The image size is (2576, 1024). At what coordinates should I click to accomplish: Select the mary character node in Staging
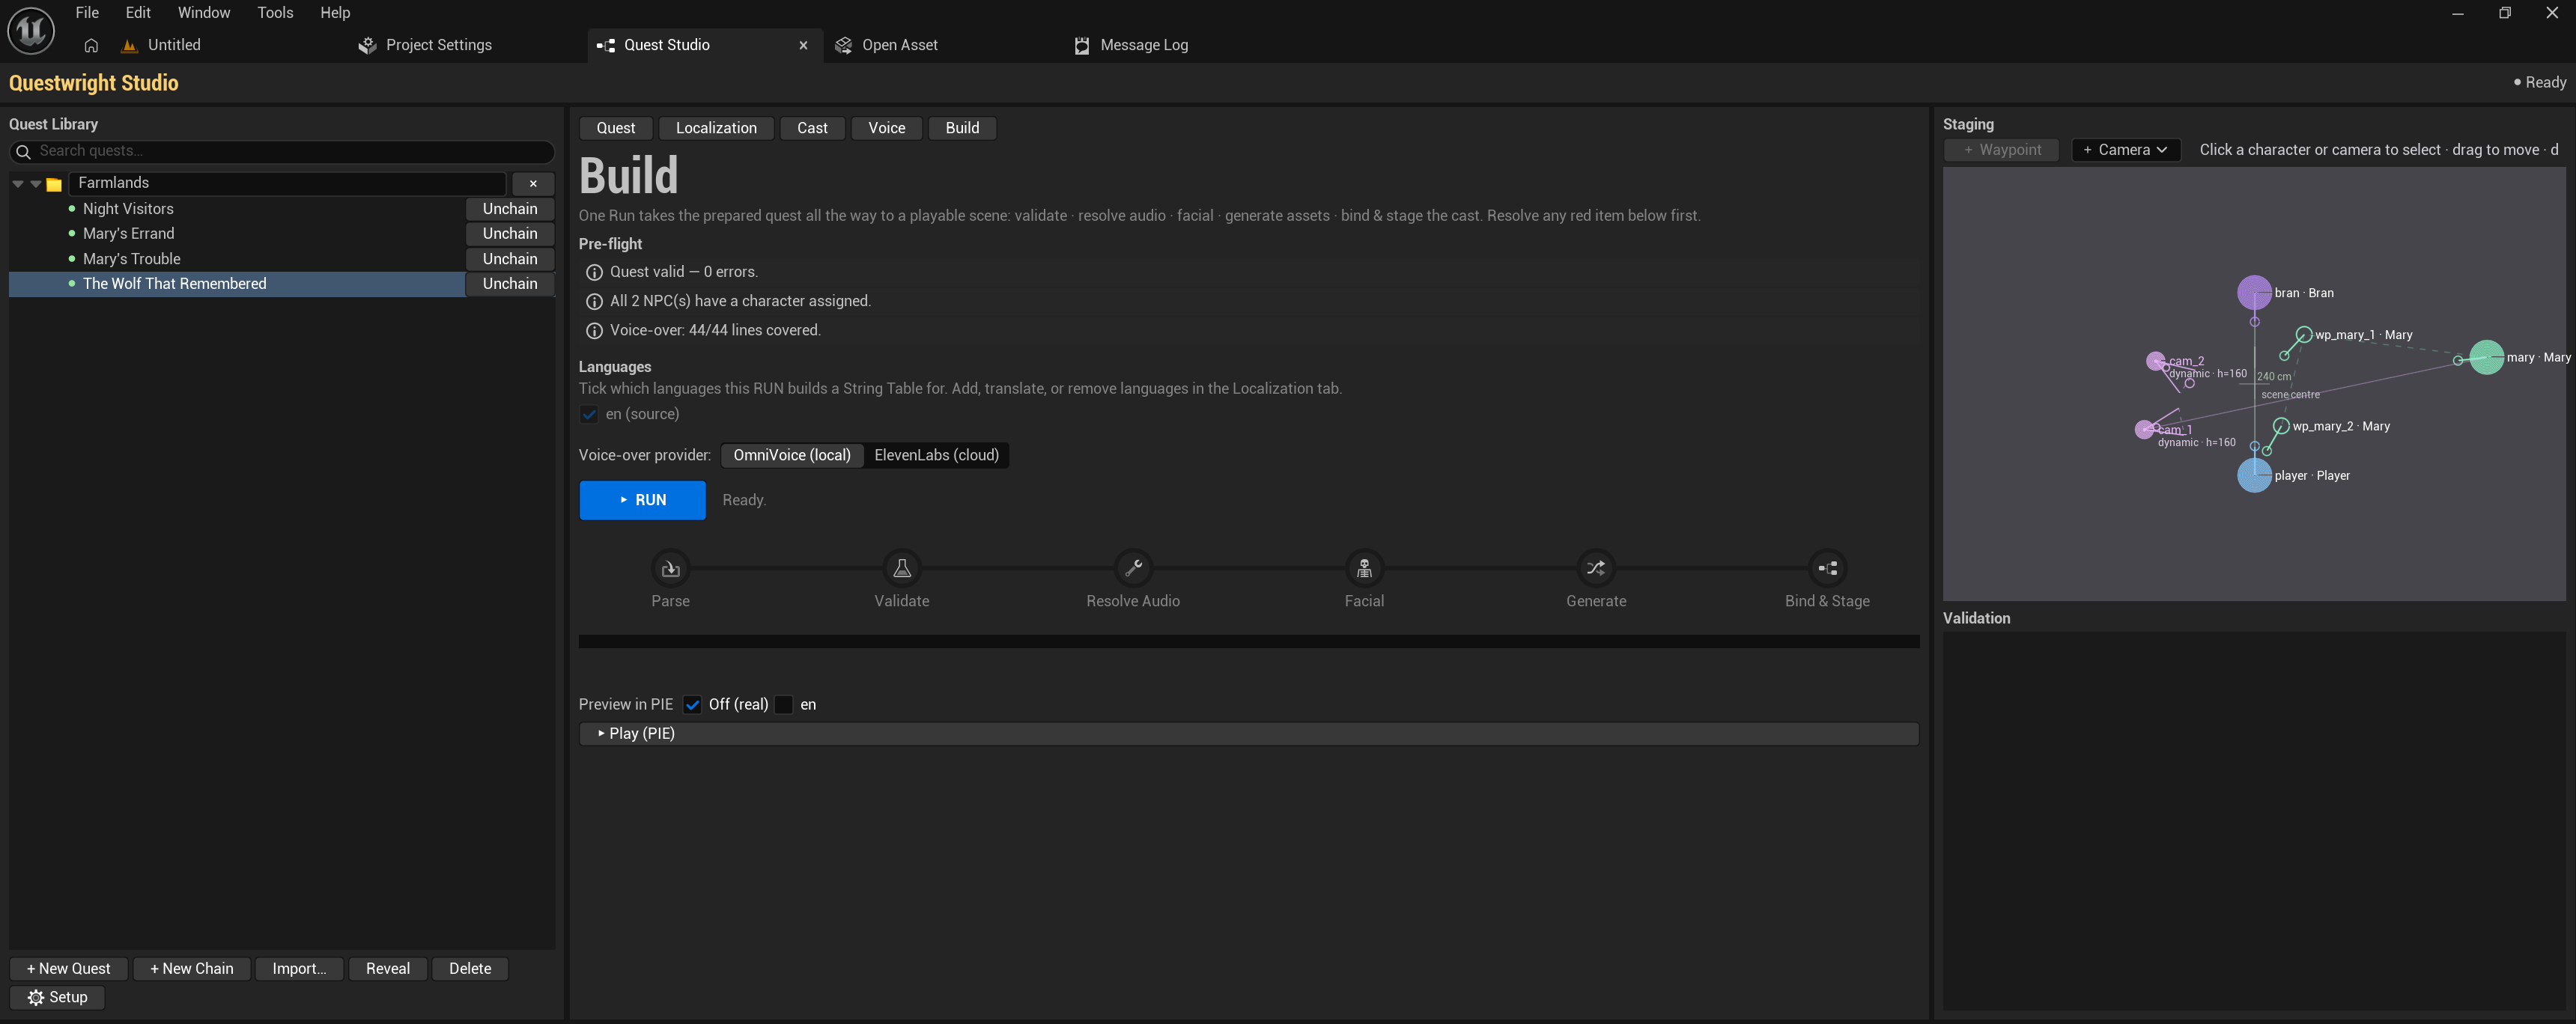point(2486,357)
